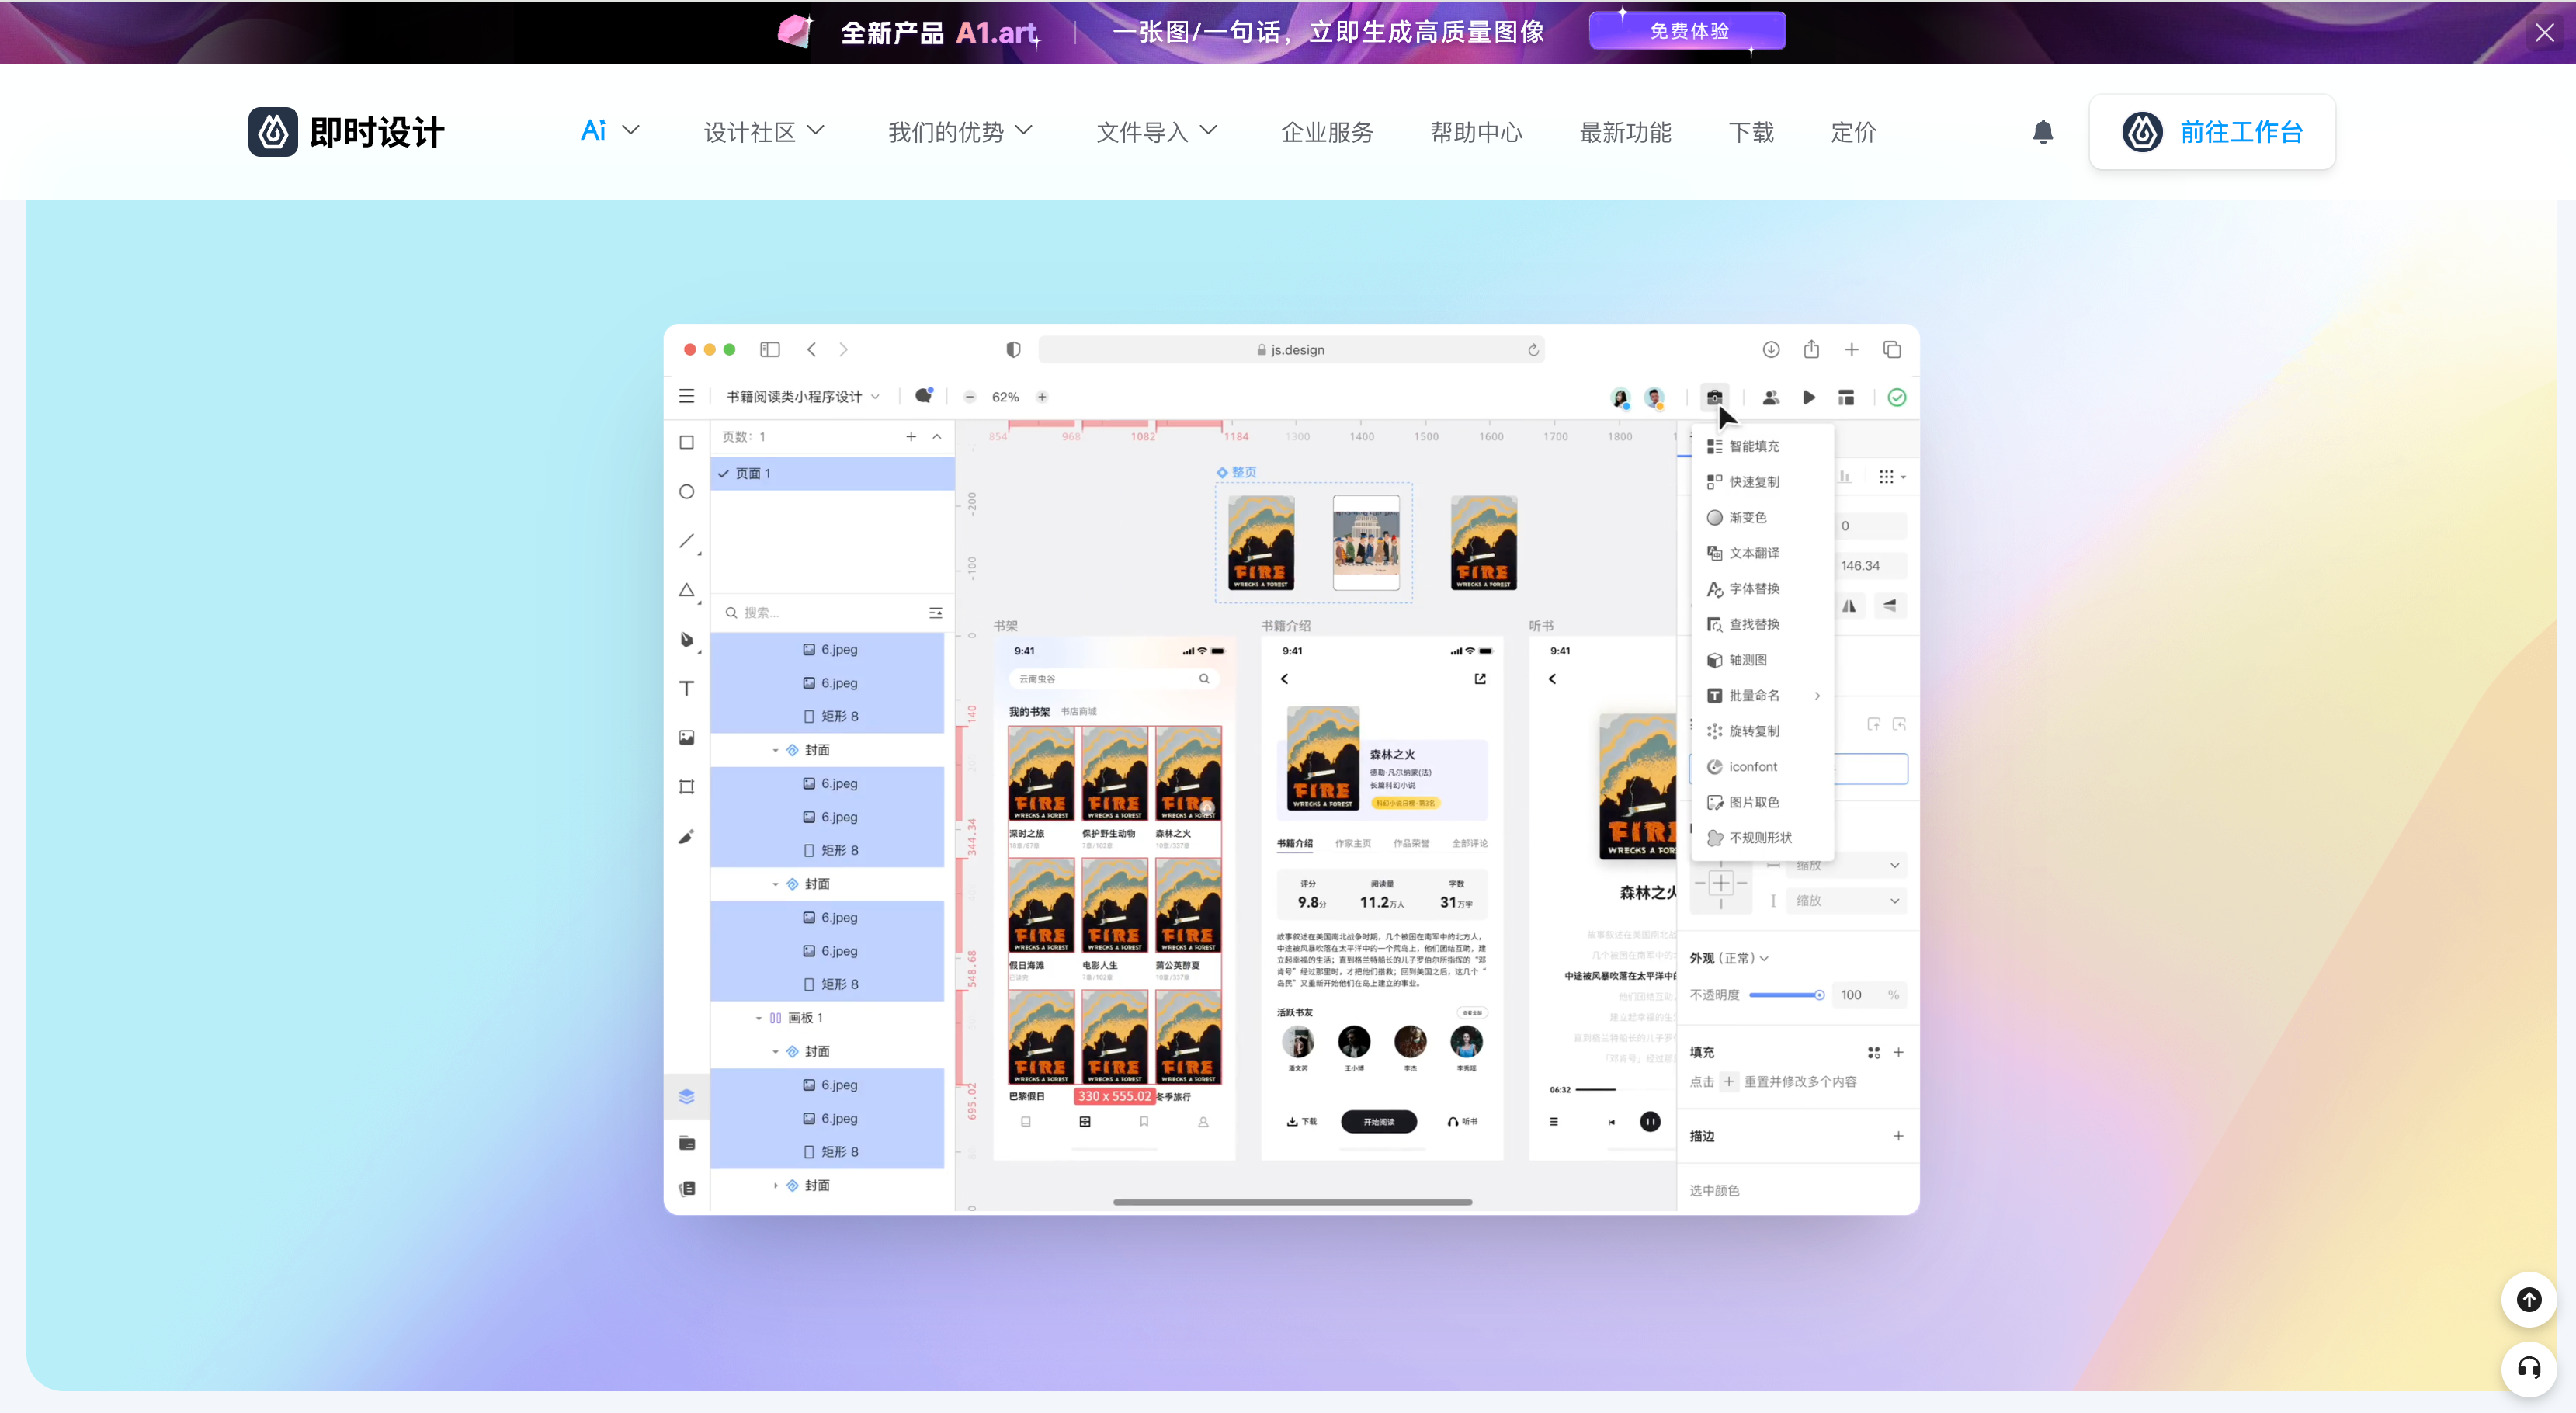Select the slice tool
This screenshot has height=1413, width=2576.
point(687,787)
